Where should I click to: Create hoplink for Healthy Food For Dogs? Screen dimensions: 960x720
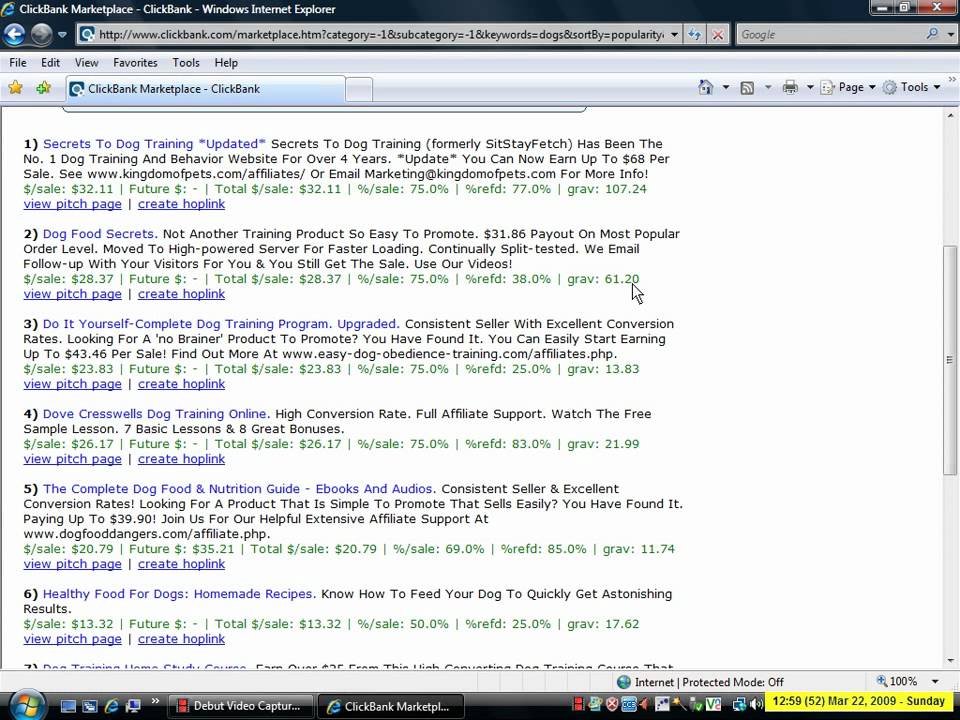click(x=181, y=639)
